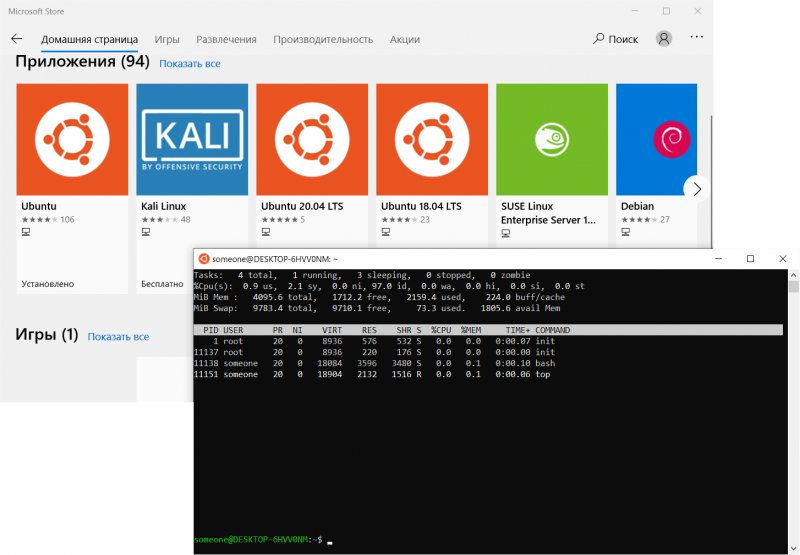Screen dimensions: 800x555
Task: Open the SUSE Linux Enterprise Server tile image
Action: [552, 139]
